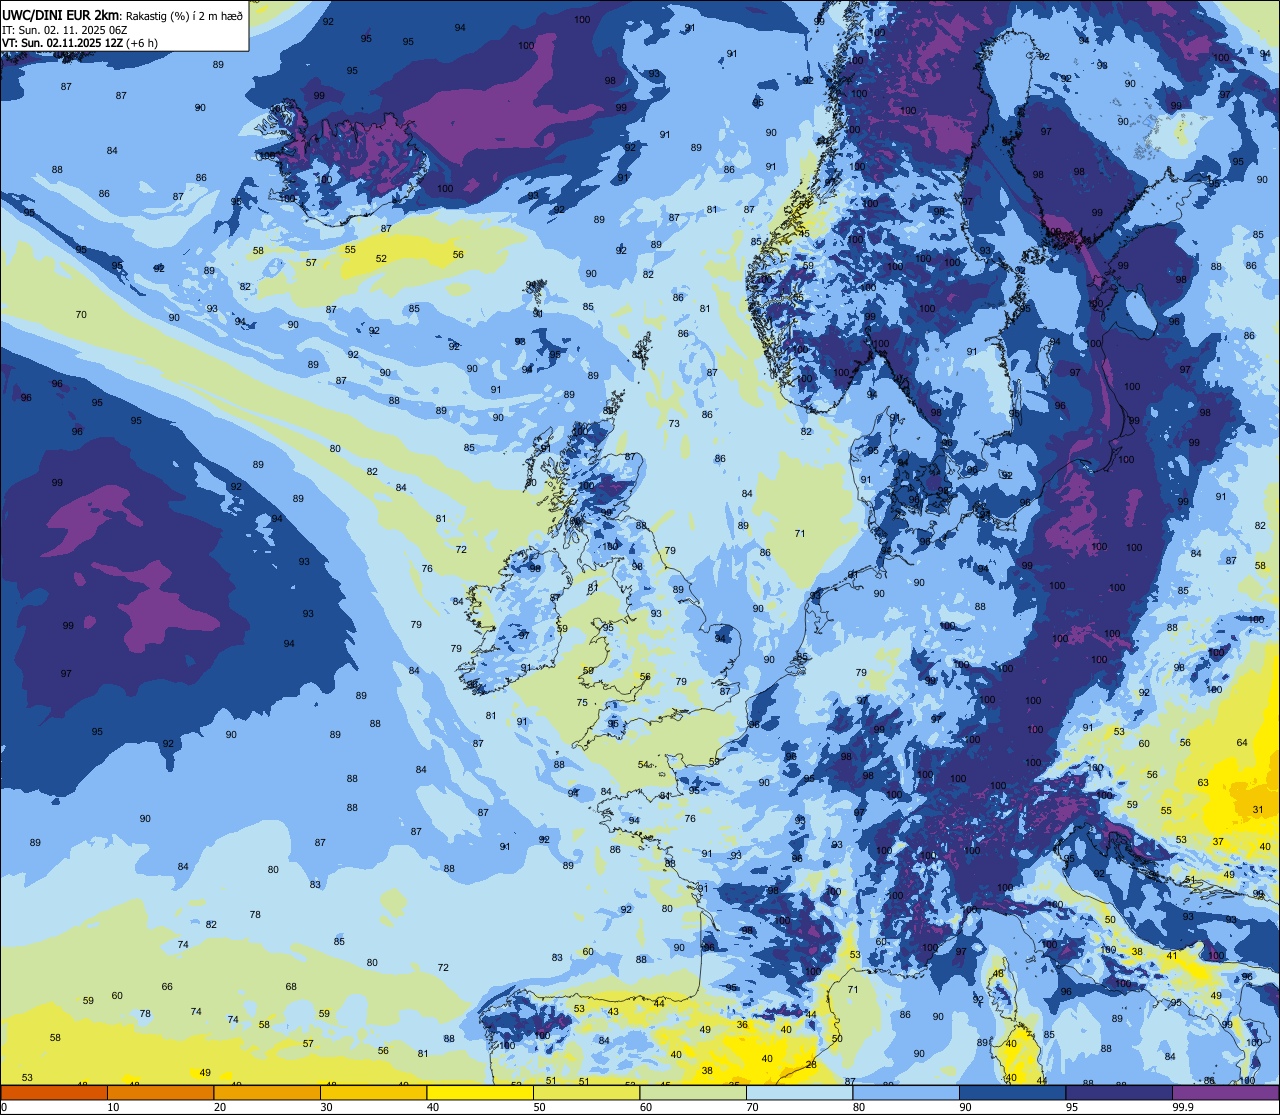Select the '64' humidity value on the map
This screenshot has height=1115, width=1280.
(1242, 742)
